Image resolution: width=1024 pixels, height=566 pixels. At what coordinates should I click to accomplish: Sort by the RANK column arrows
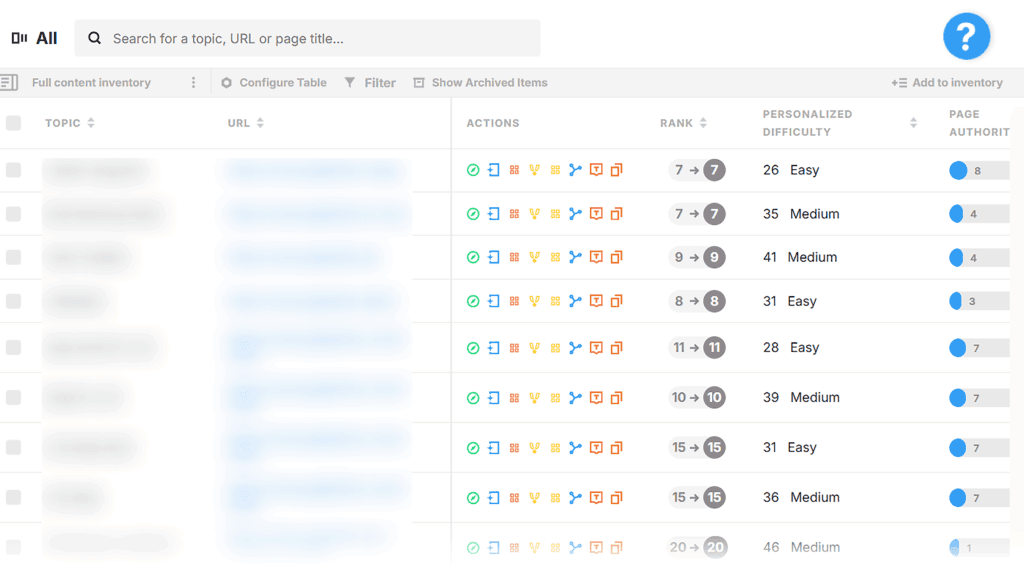703,123
